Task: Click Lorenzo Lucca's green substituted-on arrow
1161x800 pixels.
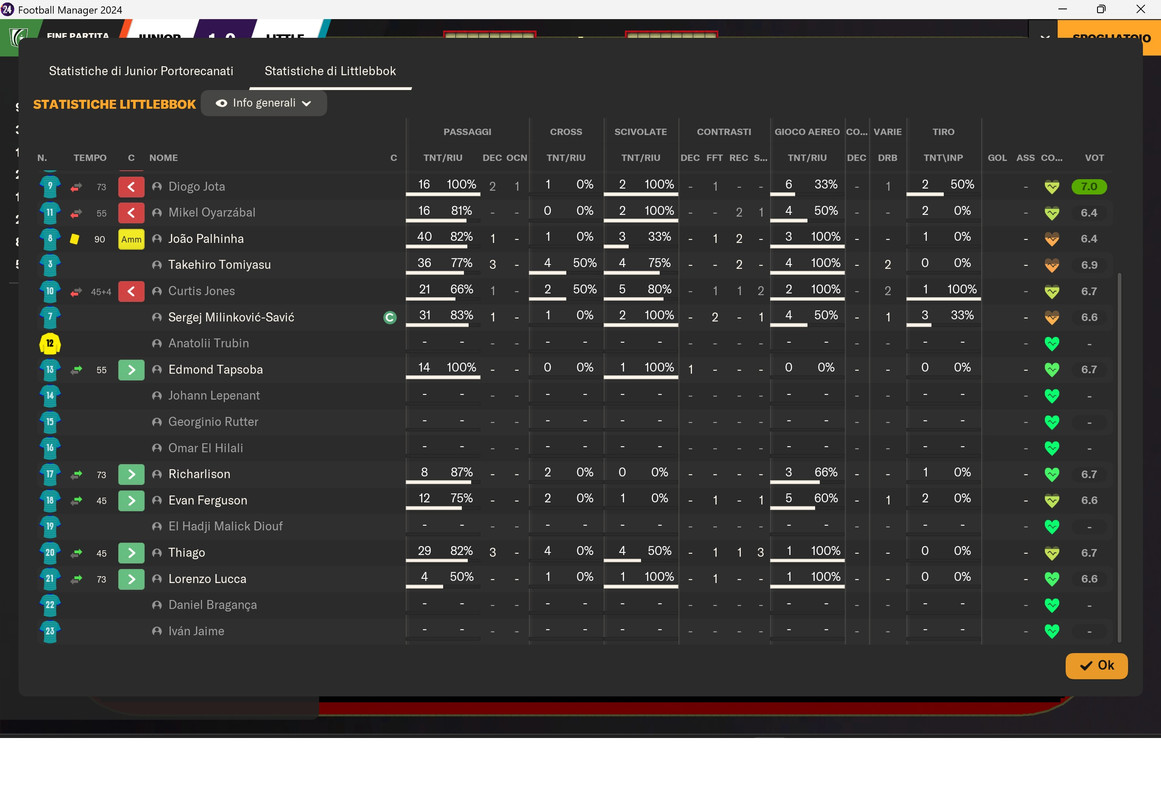Action: point(131,579)
